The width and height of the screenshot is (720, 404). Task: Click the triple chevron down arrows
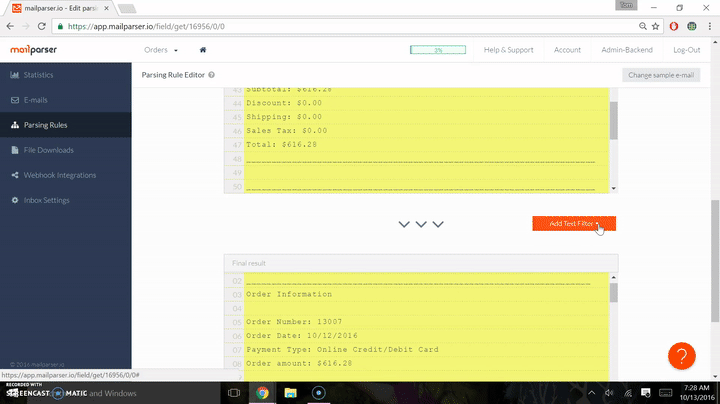click(421, 224)
